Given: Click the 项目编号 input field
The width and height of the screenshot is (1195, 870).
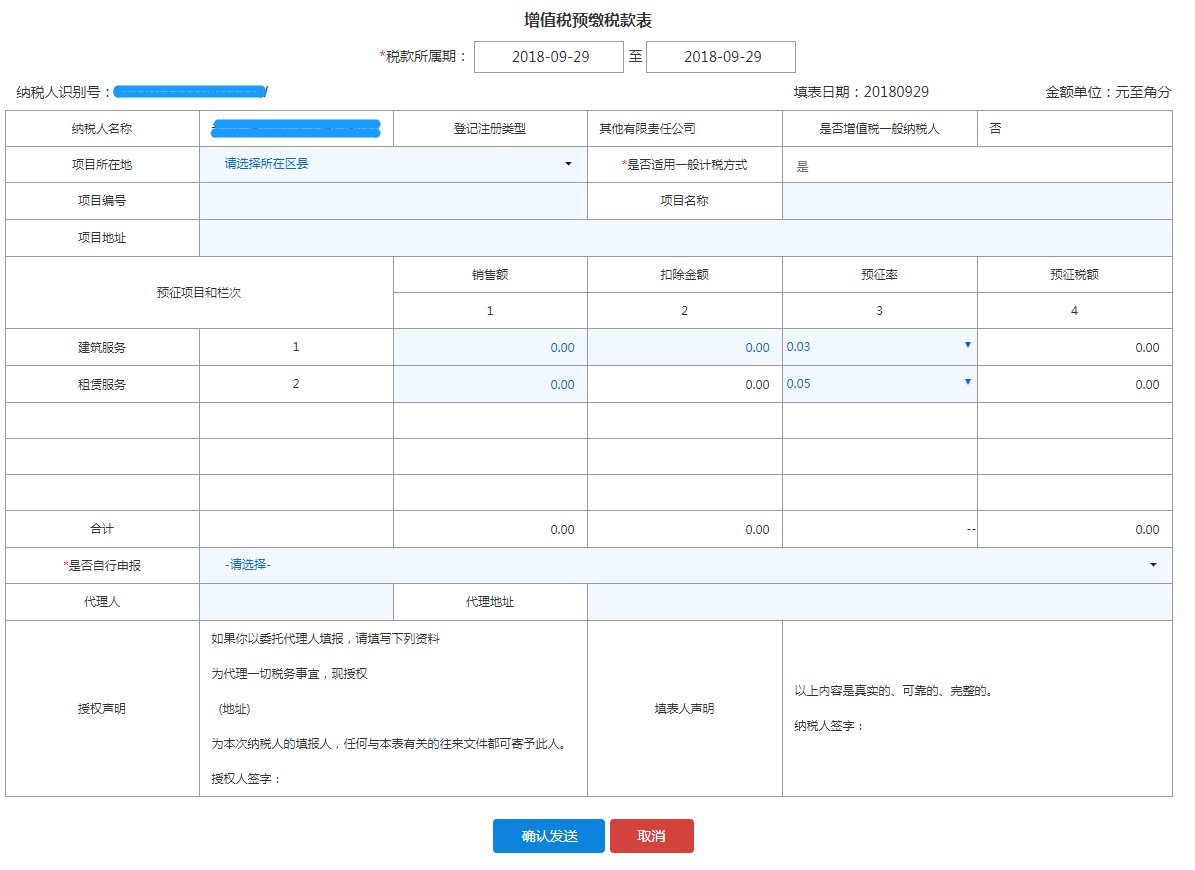Looking at the screenshot, I should click(390, 200).
